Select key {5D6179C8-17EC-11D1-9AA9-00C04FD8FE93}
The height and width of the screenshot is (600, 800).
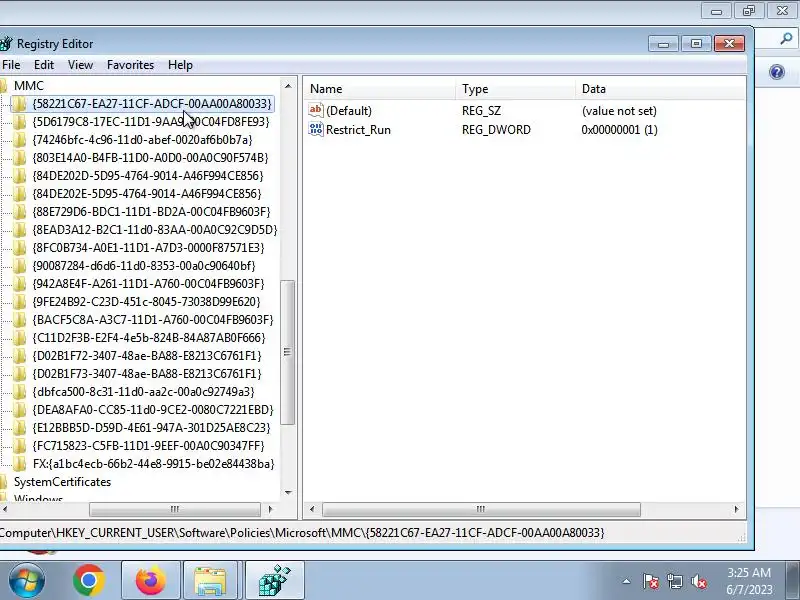pos(151,121)
